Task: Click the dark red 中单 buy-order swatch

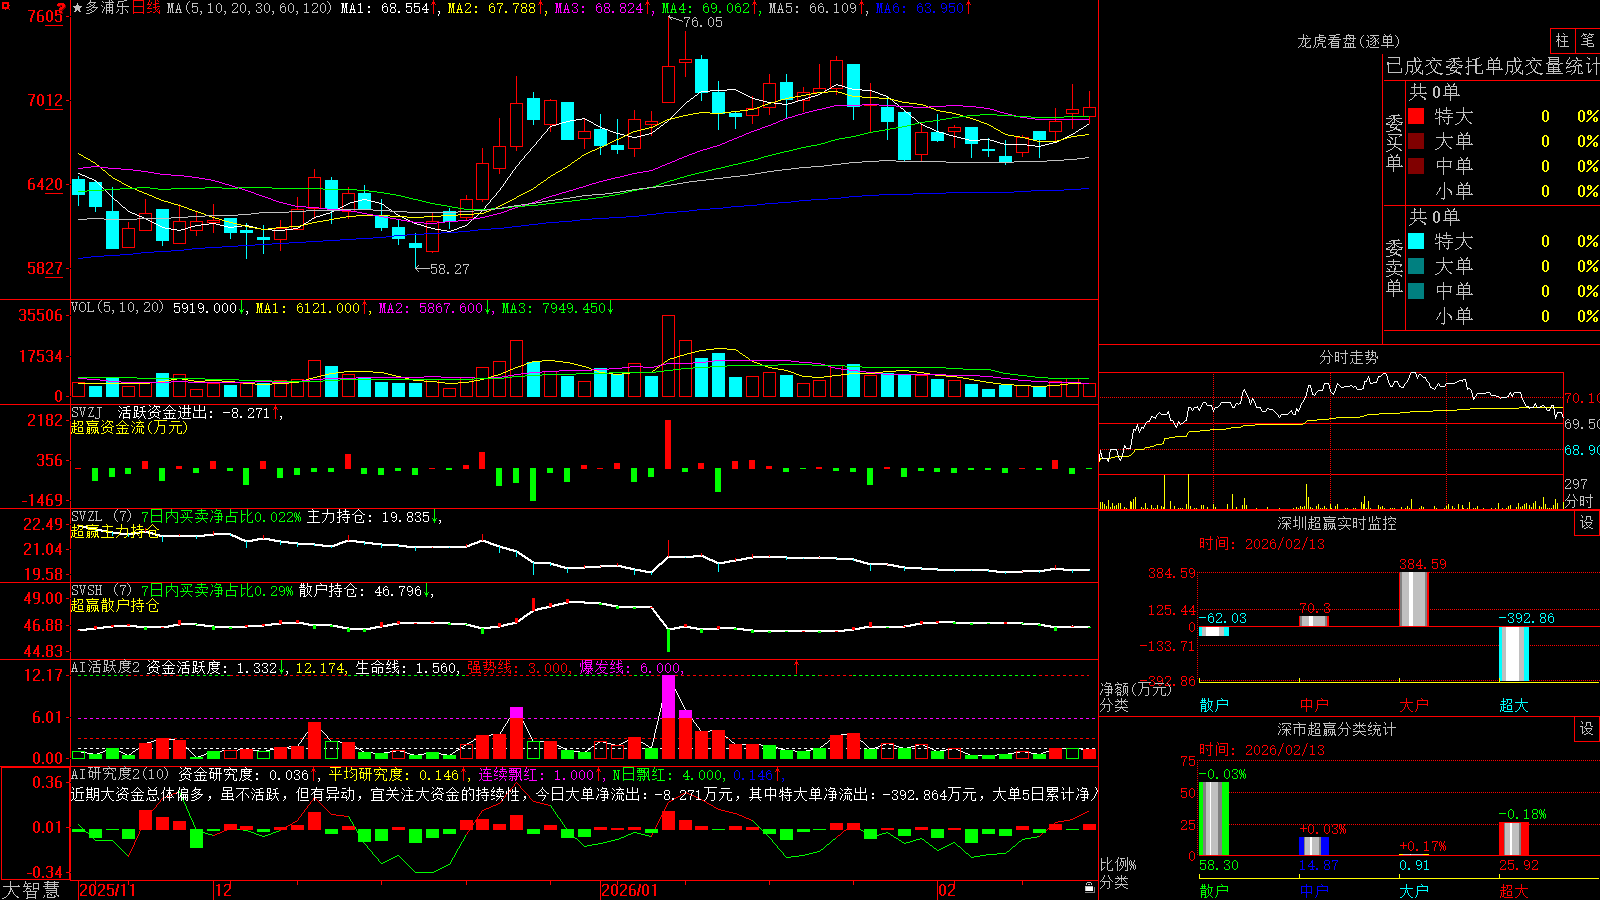Action: click(1416, 166)
